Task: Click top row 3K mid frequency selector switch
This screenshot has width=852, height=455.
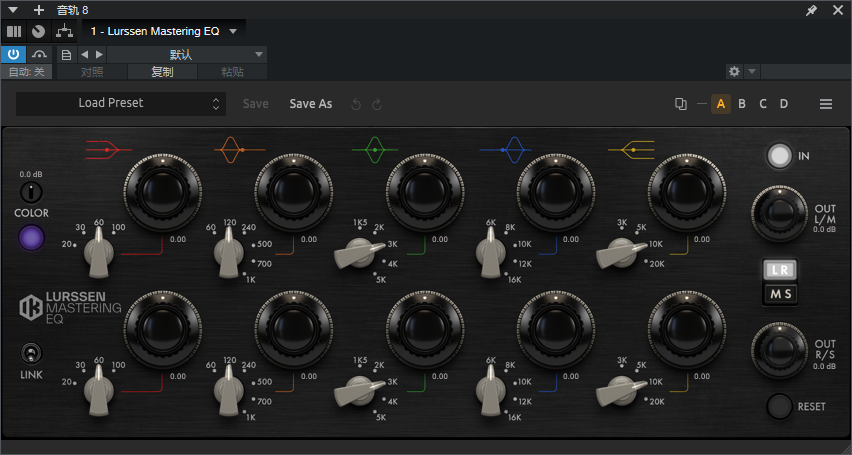Action: click(x=360, y=253)
